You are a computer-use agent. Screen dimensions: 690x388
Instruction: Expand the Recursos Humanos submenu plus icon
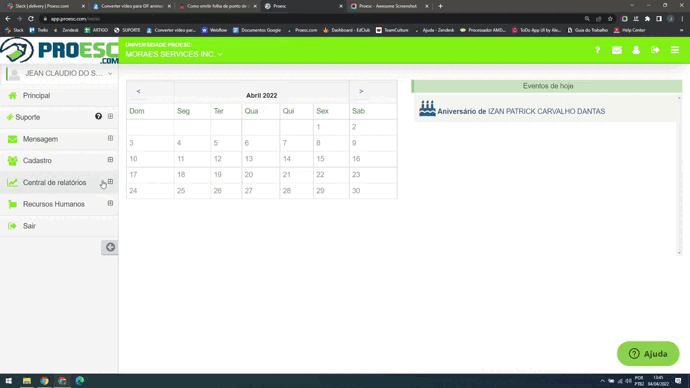click(110, 203)
